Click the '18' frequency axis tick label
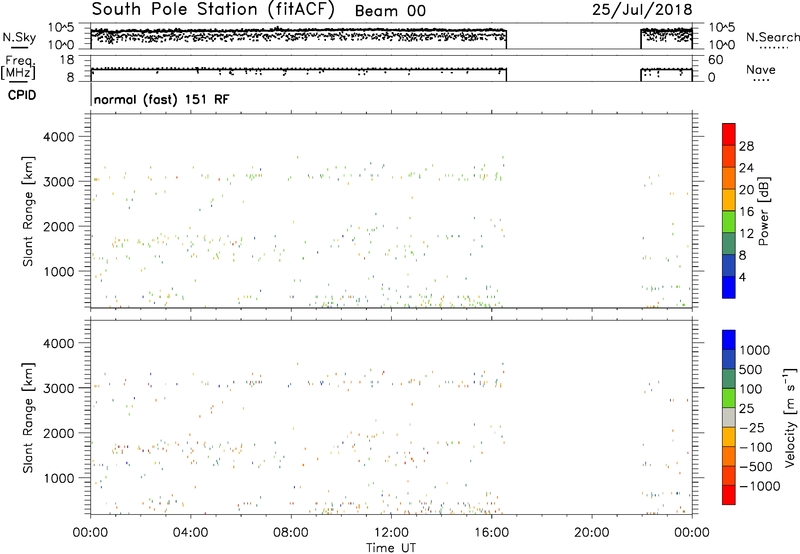This screenshot has height=554, width=800. [x=66, y=60]
